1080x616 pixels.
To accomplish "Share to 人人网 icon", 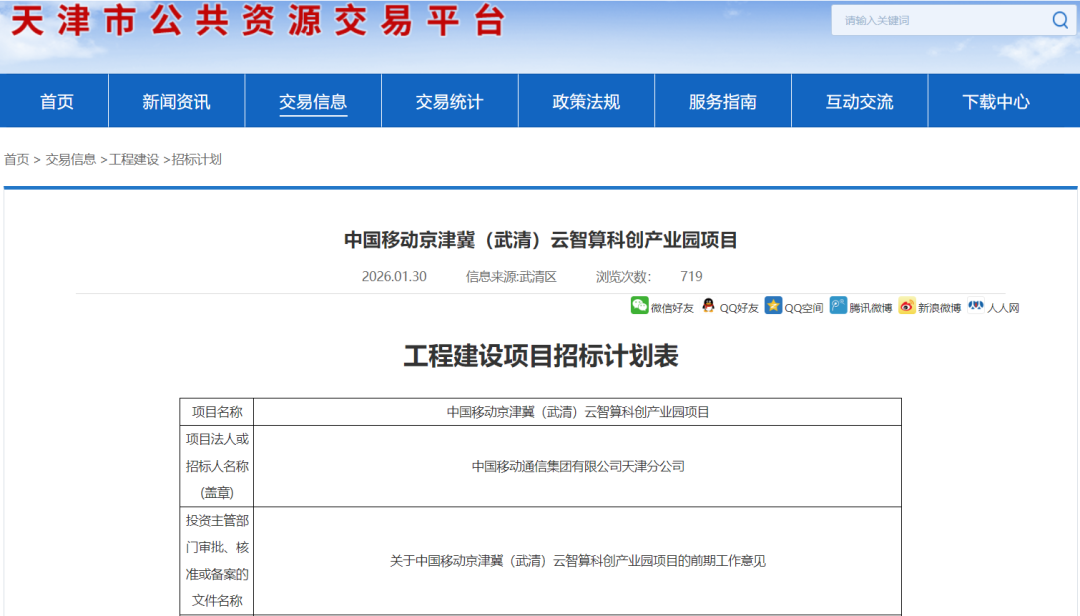I will click(x=976, y=306).
